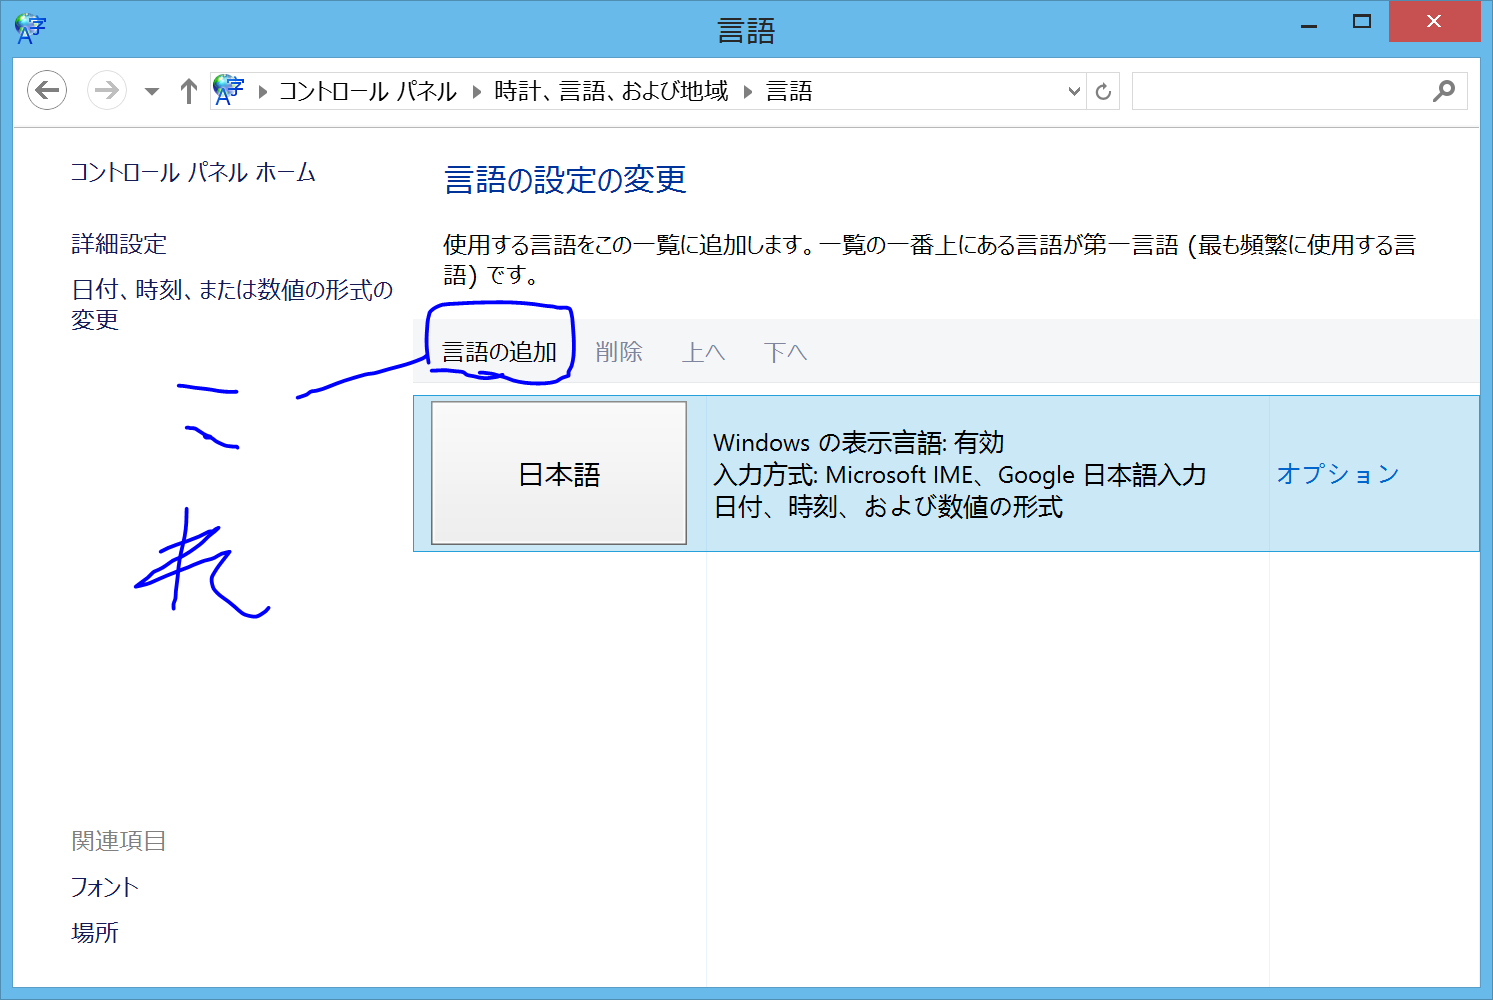1493x1000 pixels.
Task: Click the search magnifier icon
Action: click(x=1444, y=91)
